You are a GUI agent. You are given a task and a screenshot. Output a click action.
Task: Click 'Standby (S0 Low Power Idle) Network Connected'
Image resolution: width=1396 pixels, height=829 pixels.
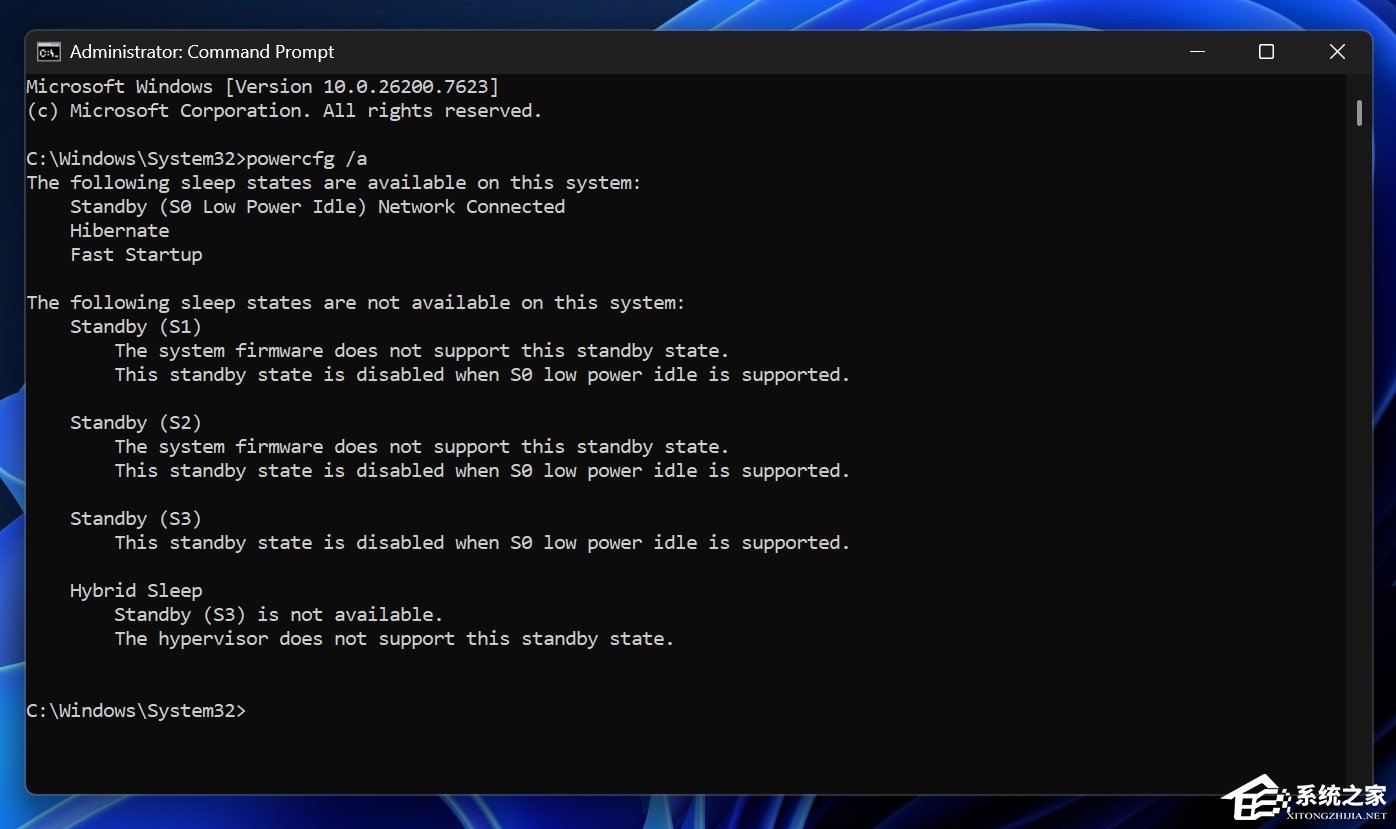[x=317, y=207]
